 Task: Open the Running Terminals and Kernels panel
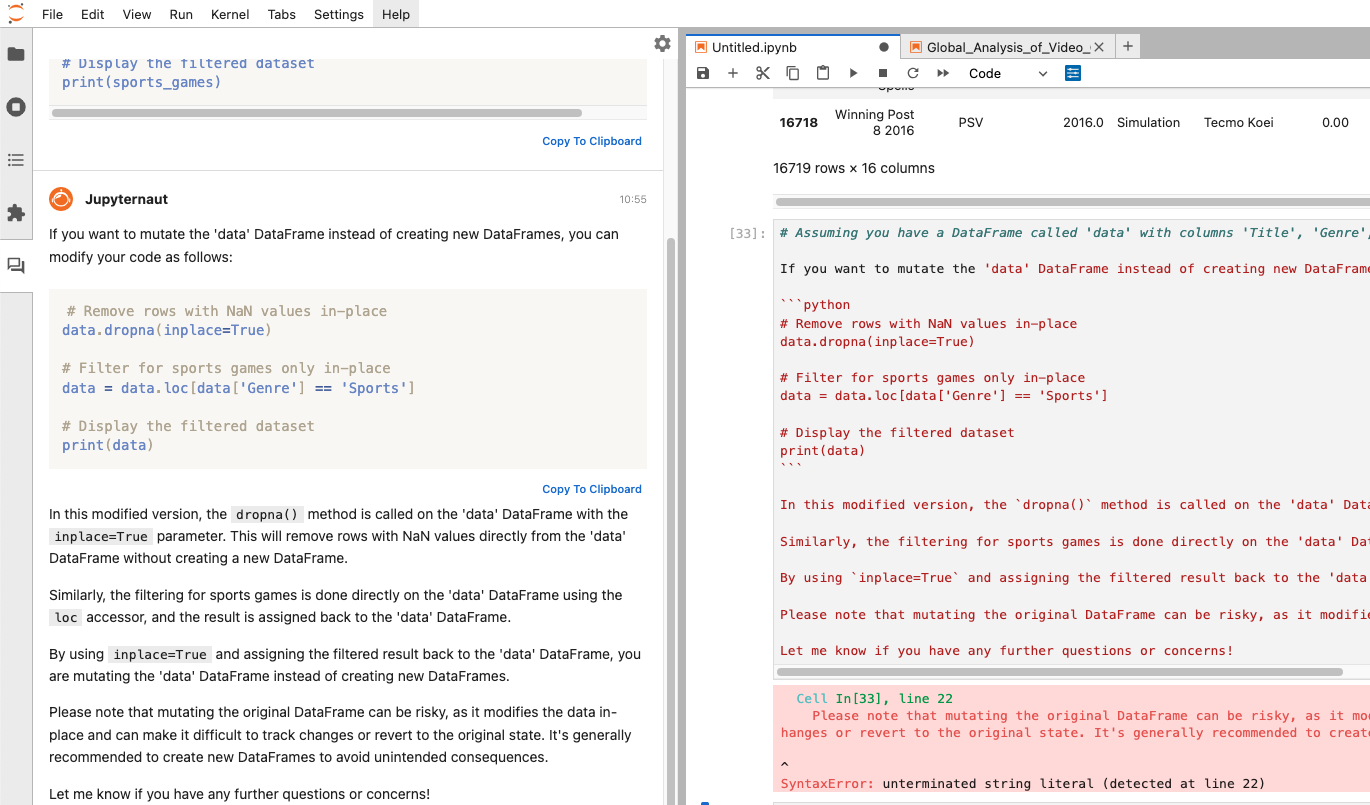point(16,107)
